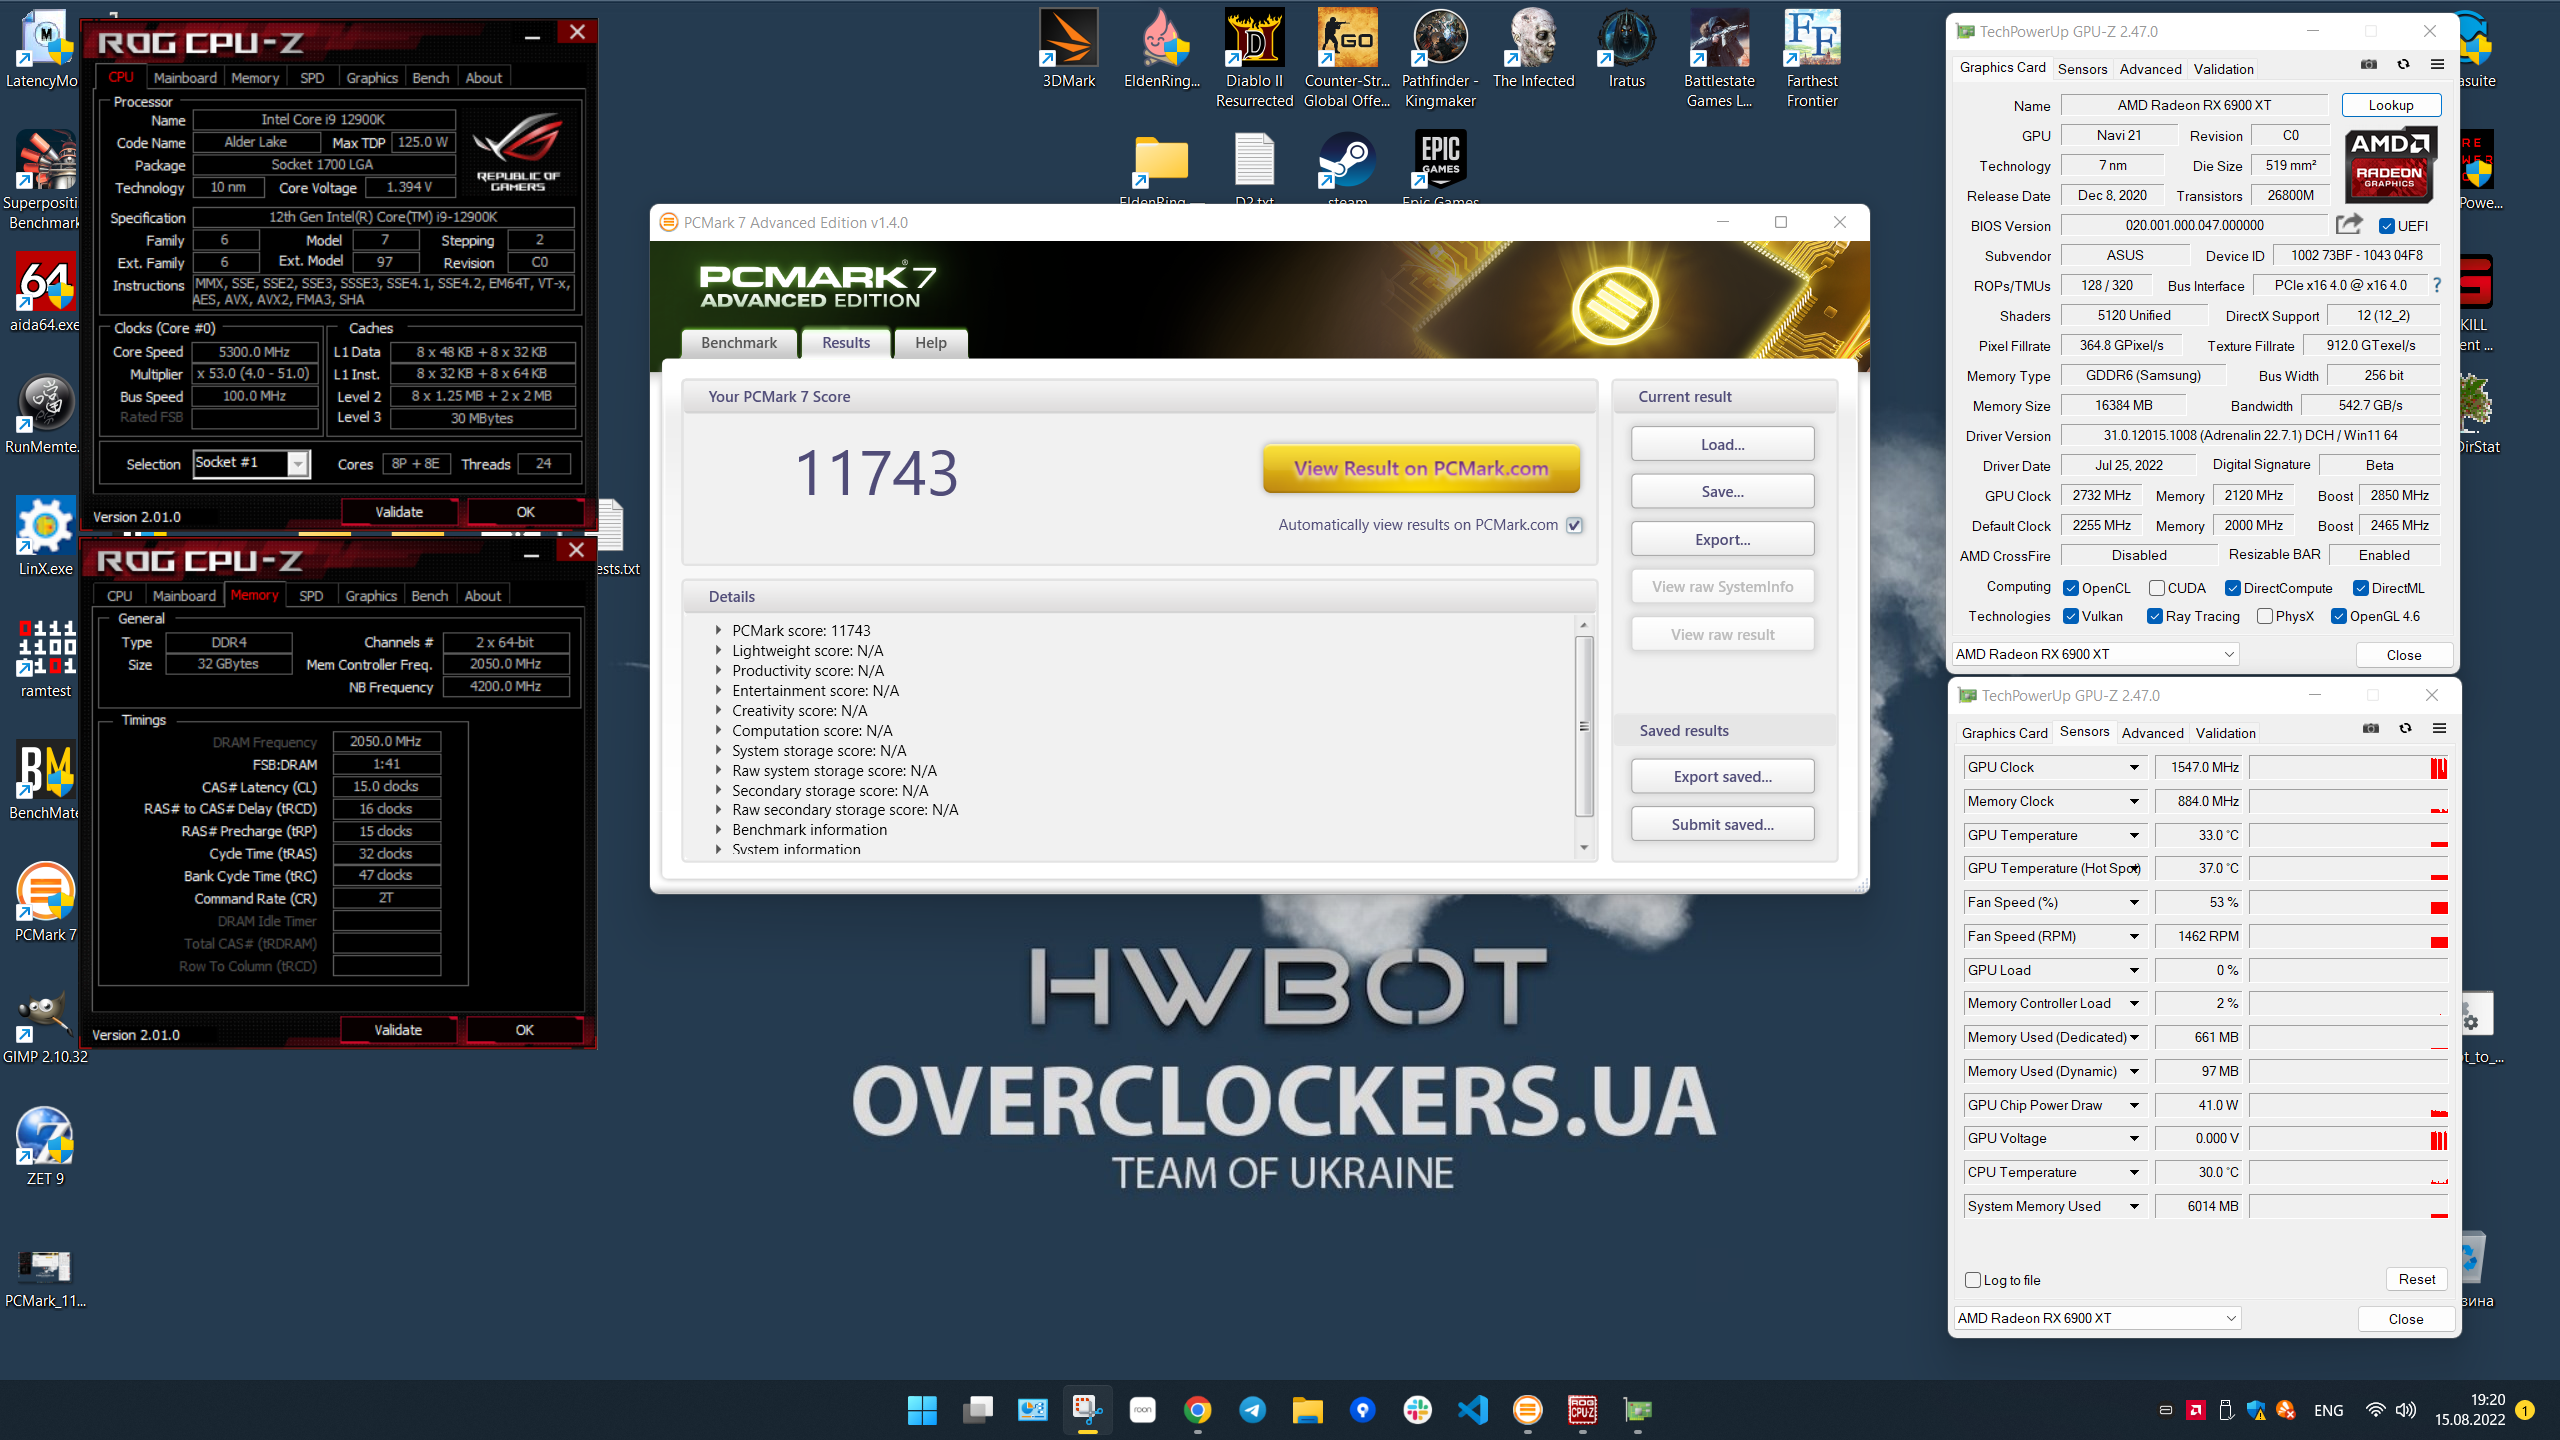Expand the Benchmark information row
Image resolution: width=2560 pixels, height=1440 pixels.
click(x=718, y=830)
